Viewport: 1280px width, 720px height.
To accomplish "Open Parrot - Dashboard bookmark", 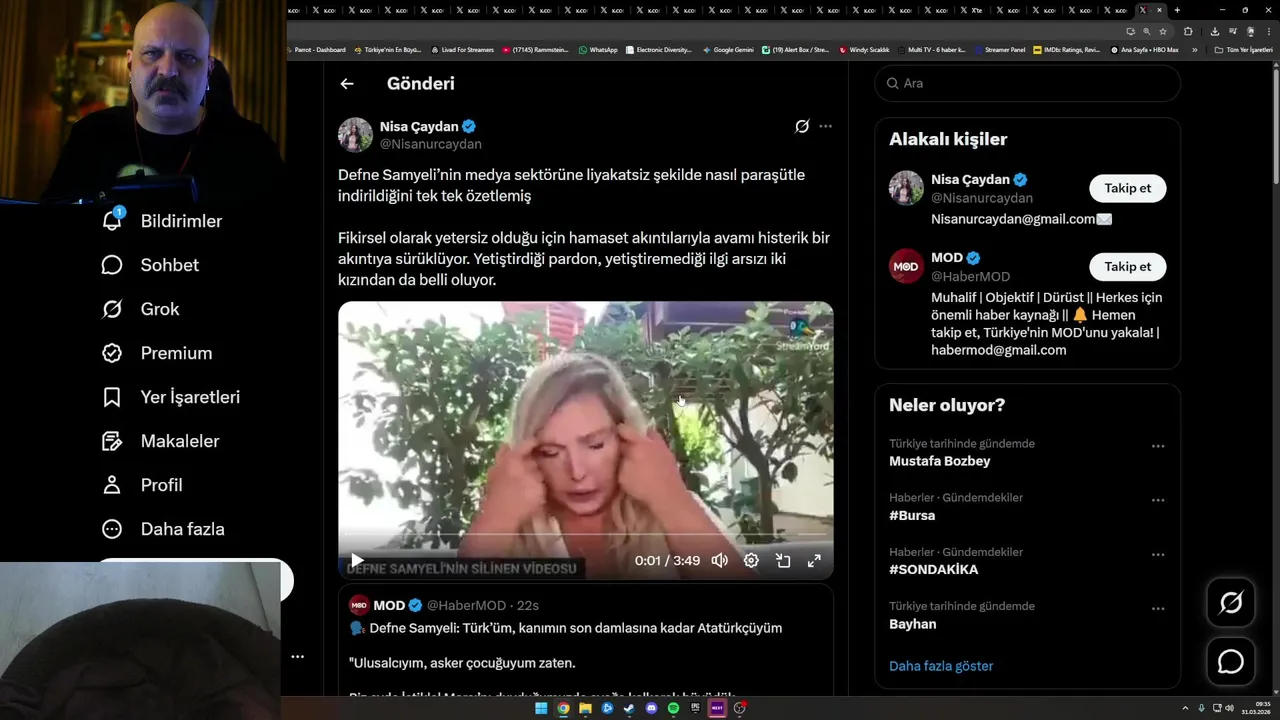I will click(x=316, y=50).
